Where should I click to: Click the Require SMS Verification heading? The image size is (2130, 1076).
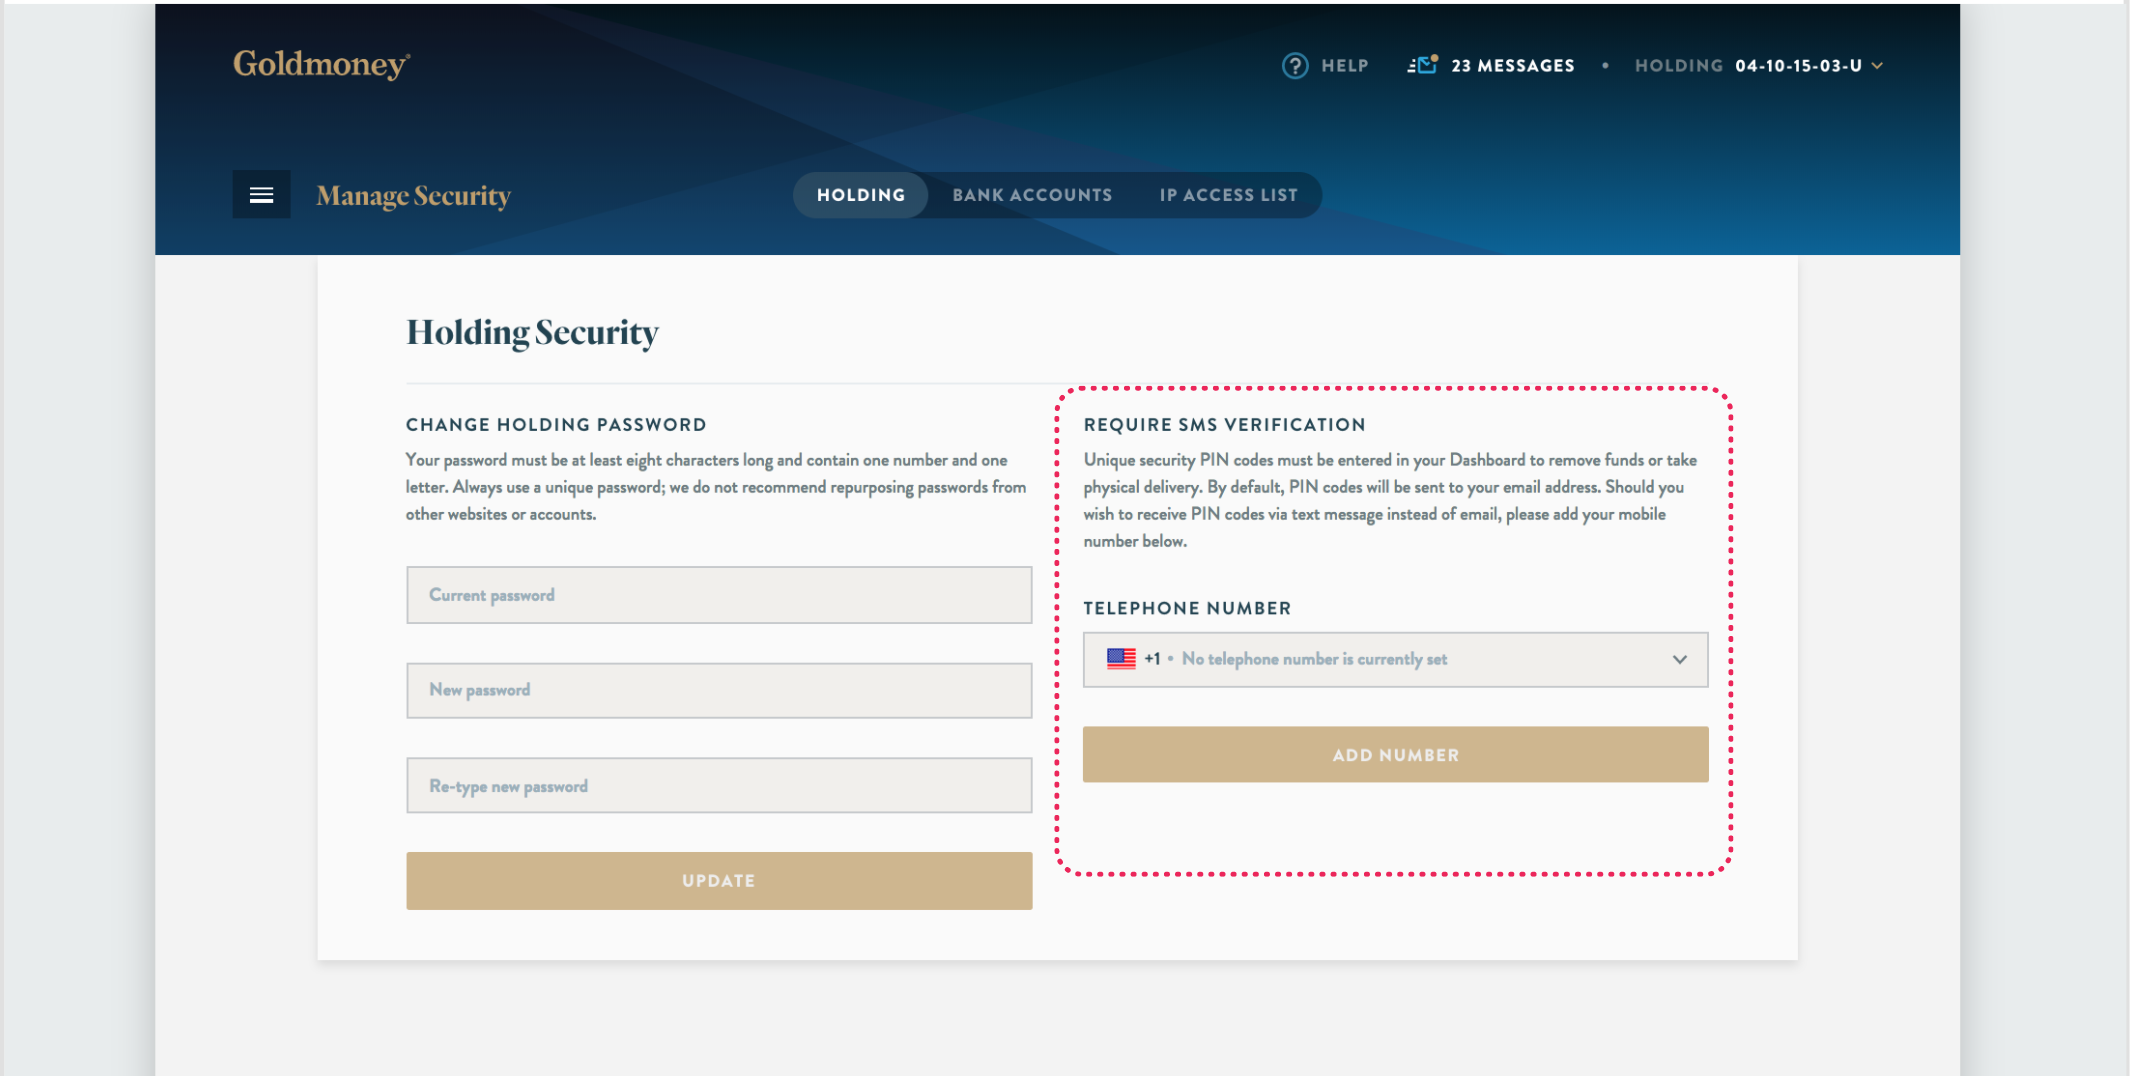click(1224, 425)
